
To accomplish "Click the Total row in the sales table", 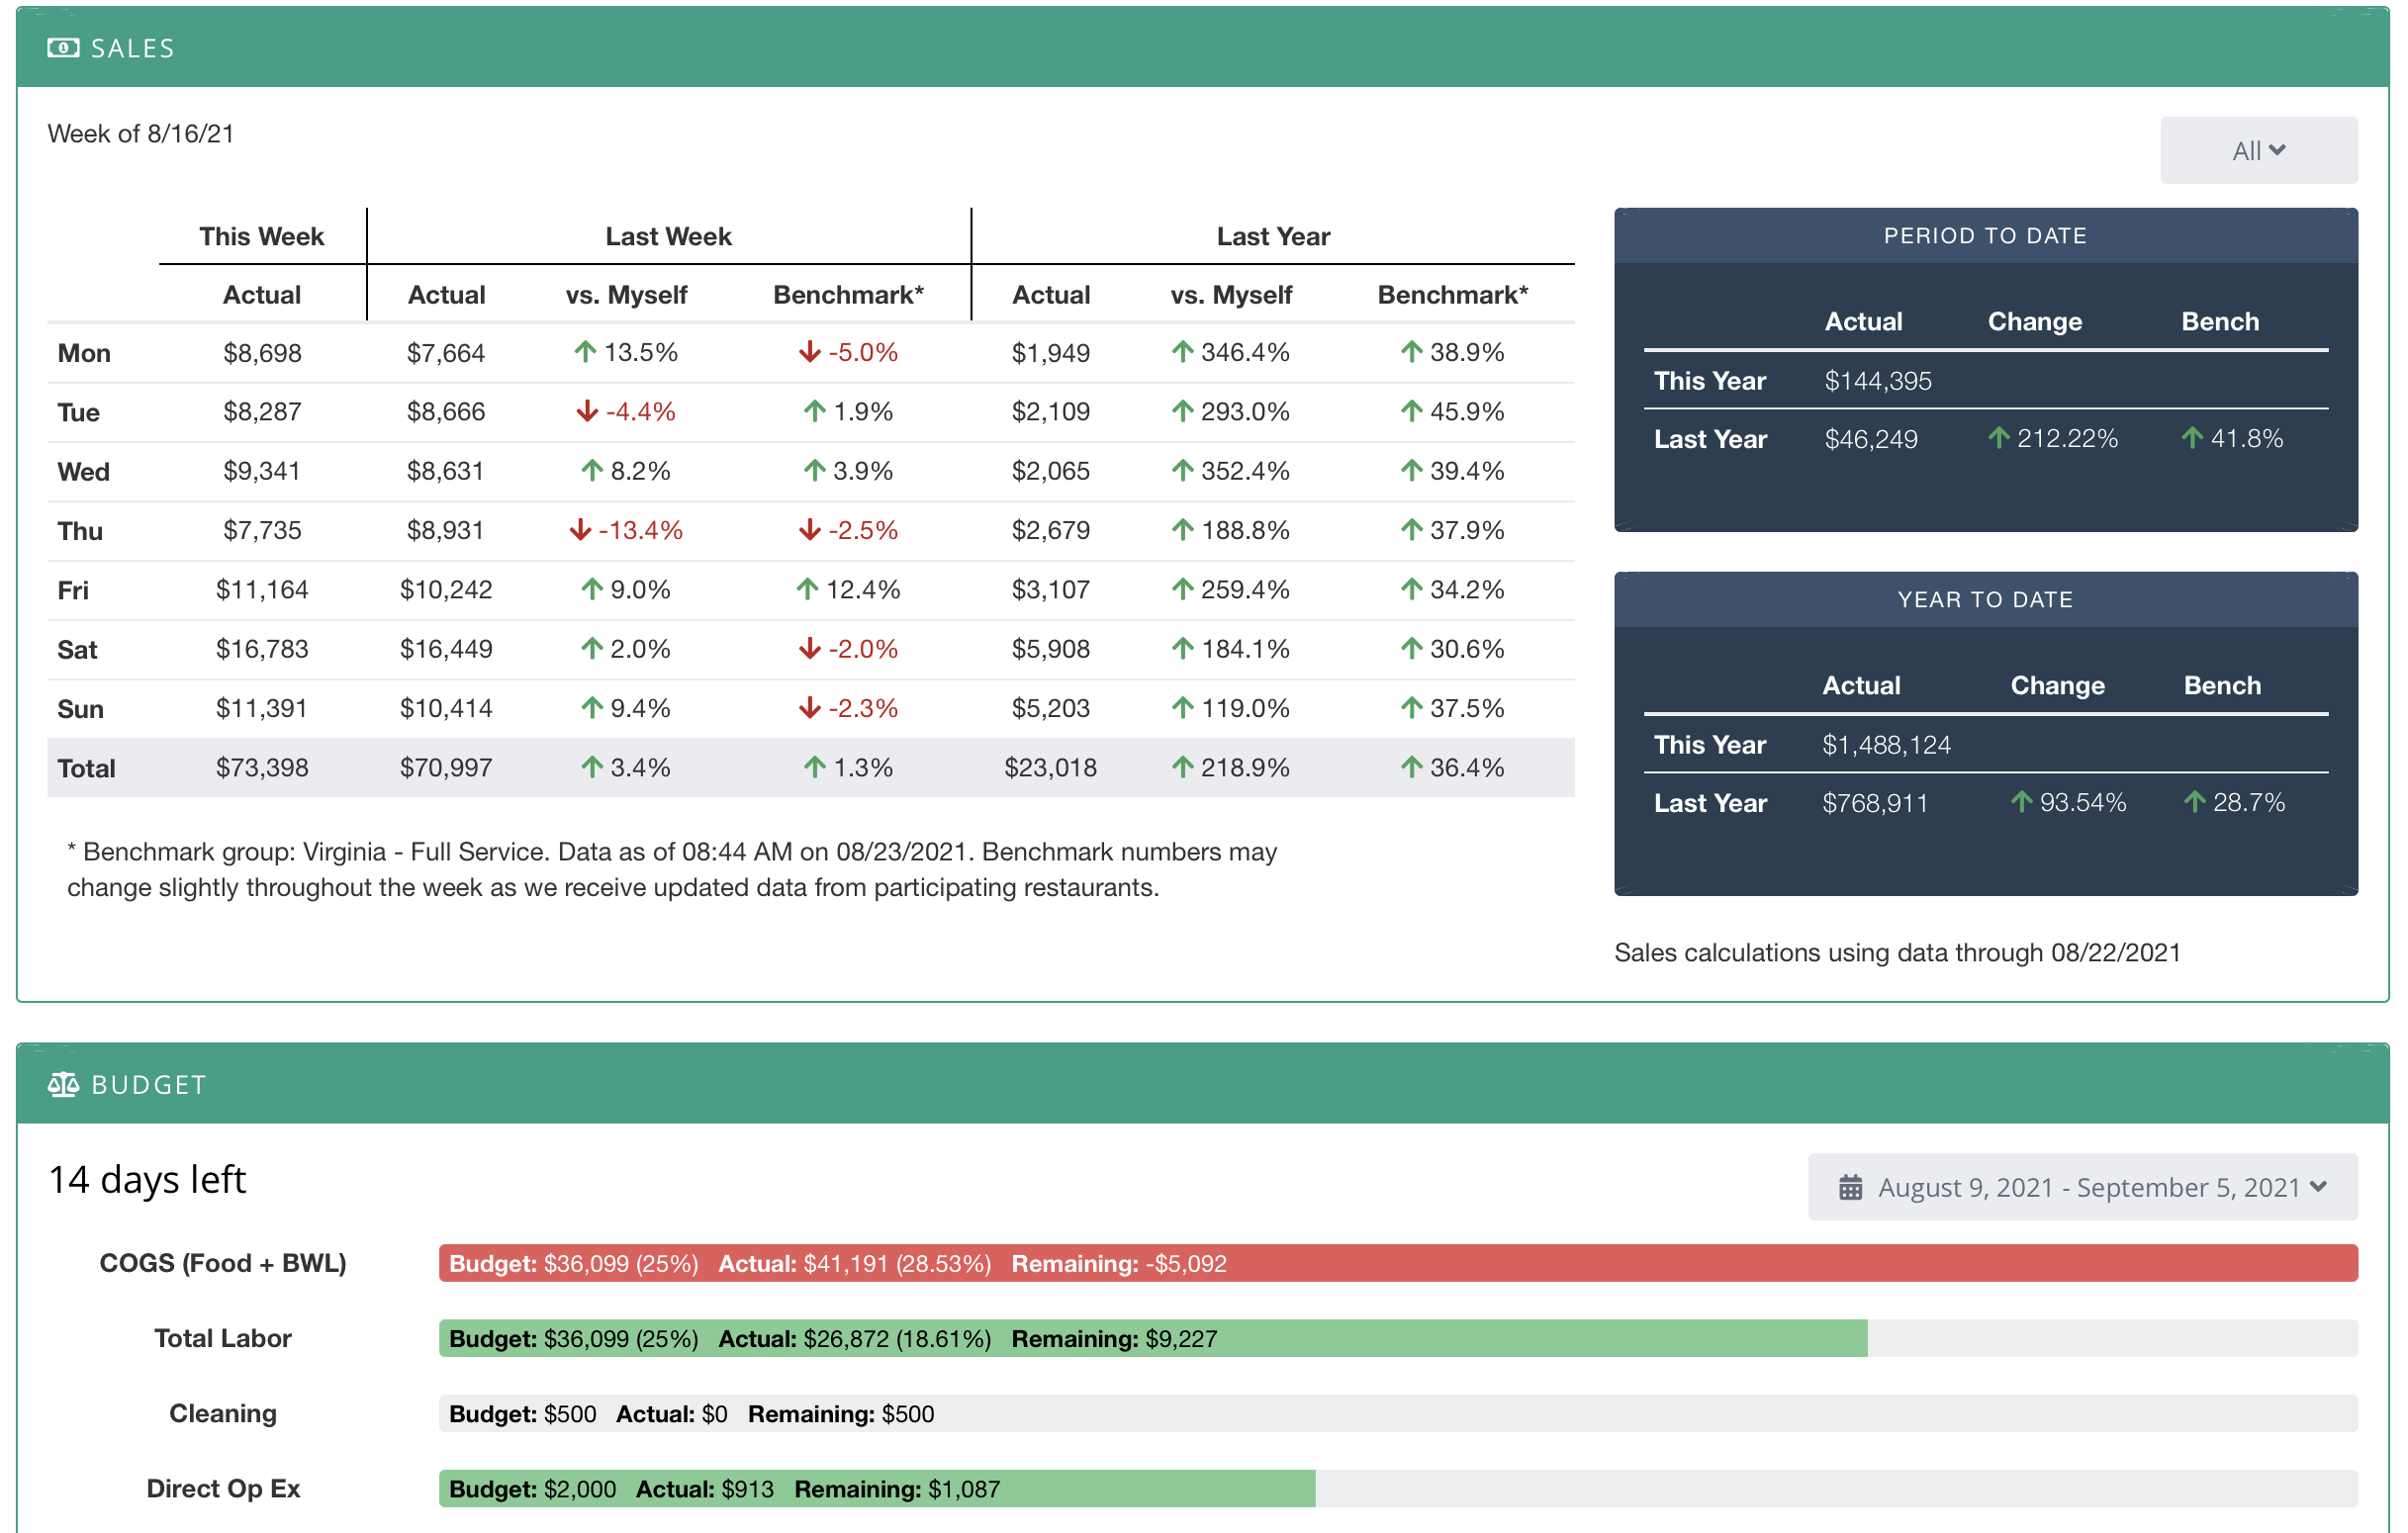I will coord(86,767).
